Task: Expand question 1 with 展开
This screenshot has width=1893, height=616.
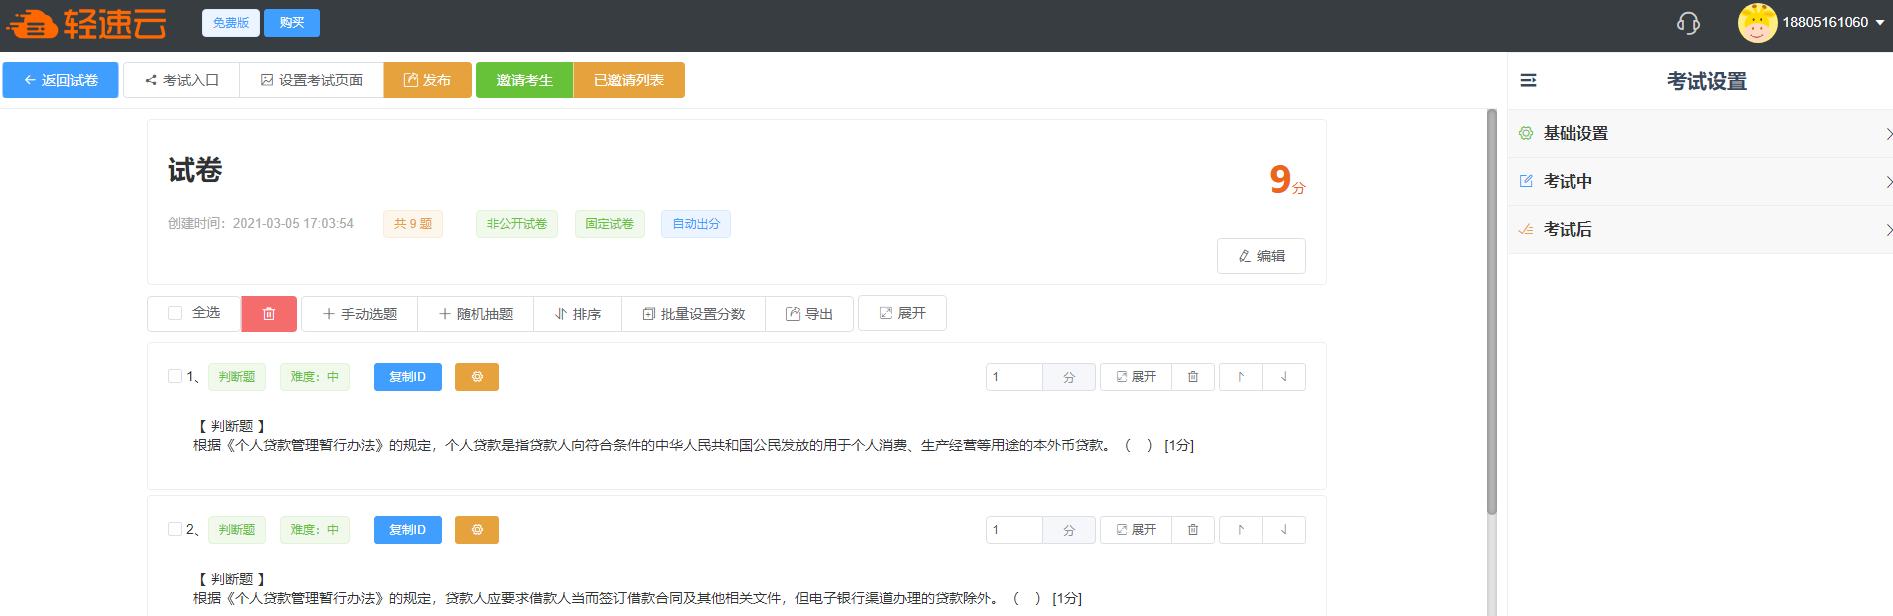Action: tap(1136, 377)
